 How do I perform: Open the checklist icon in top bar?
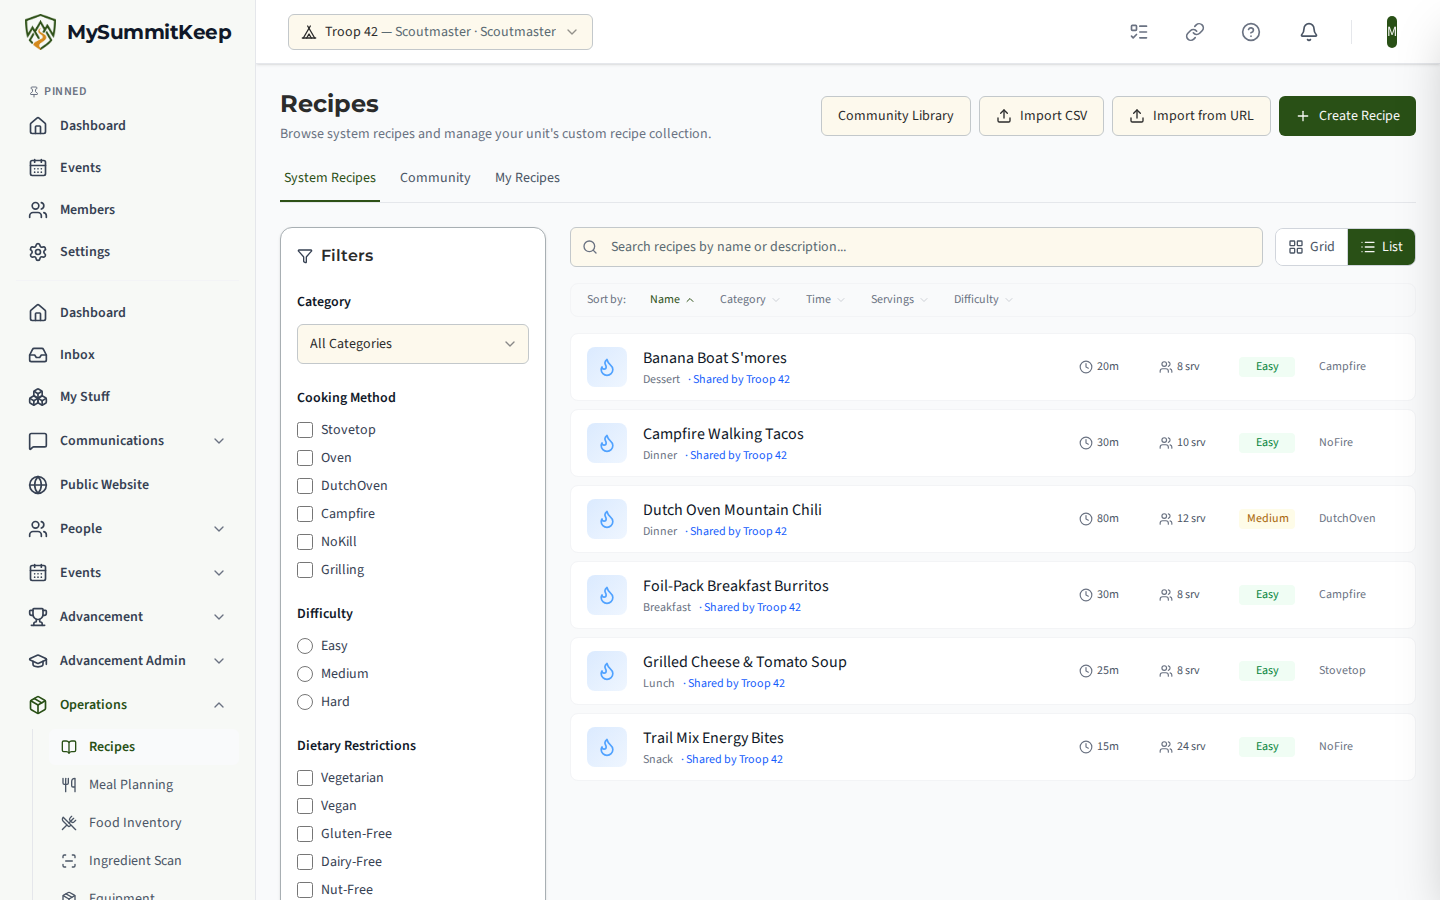click(x=1139, y=32)
